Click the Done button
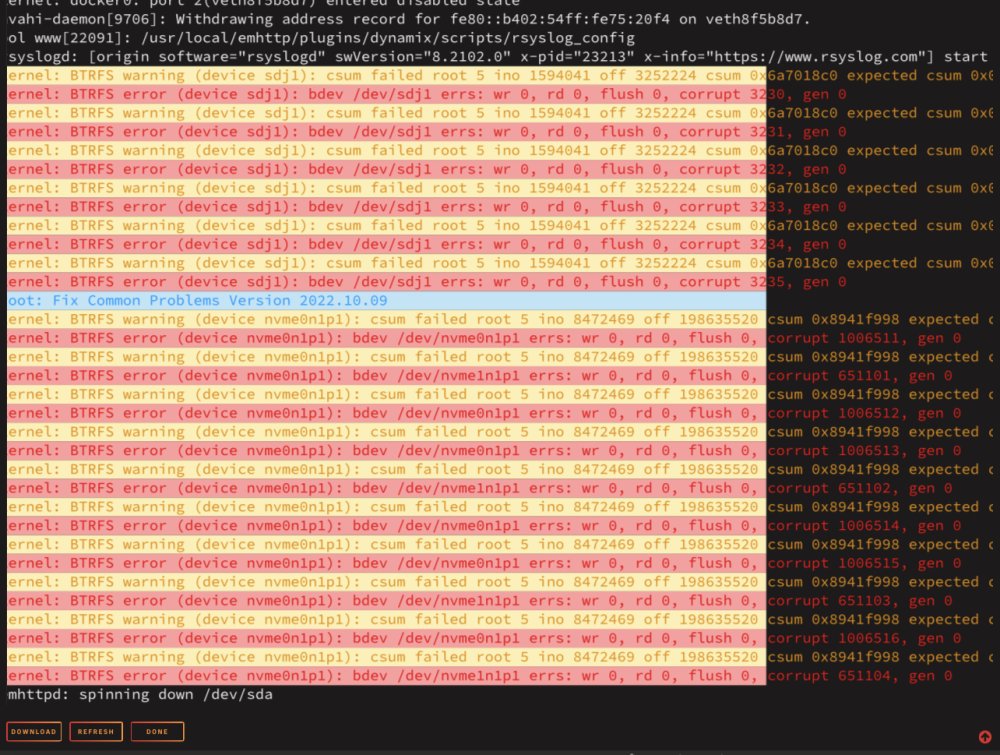 point(157,731)
